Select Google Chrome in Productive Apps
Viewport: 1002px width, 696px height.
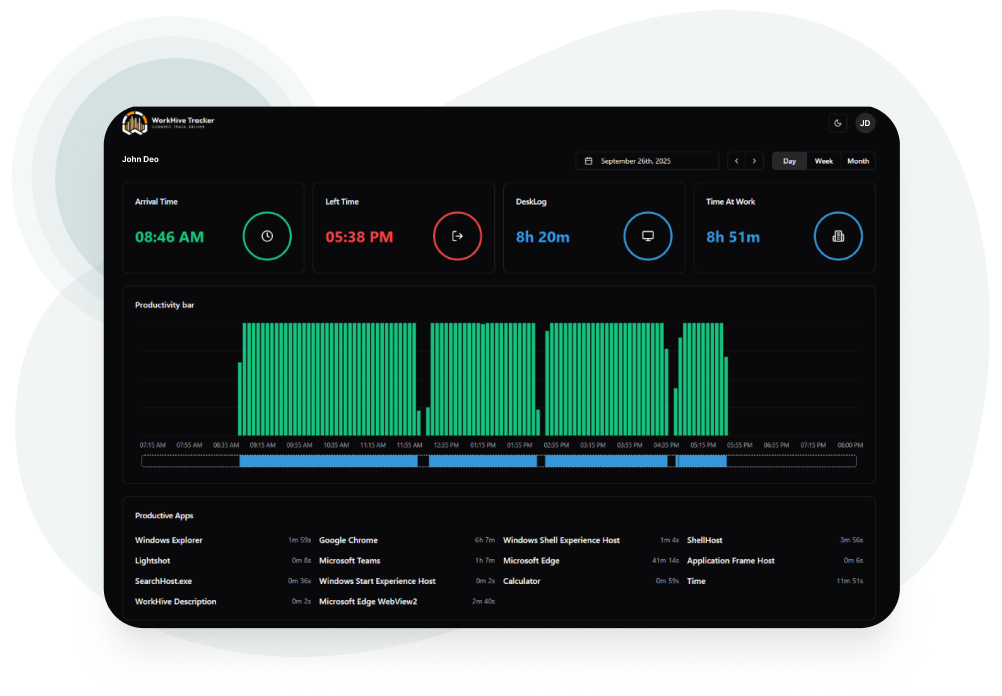point(348,540)
